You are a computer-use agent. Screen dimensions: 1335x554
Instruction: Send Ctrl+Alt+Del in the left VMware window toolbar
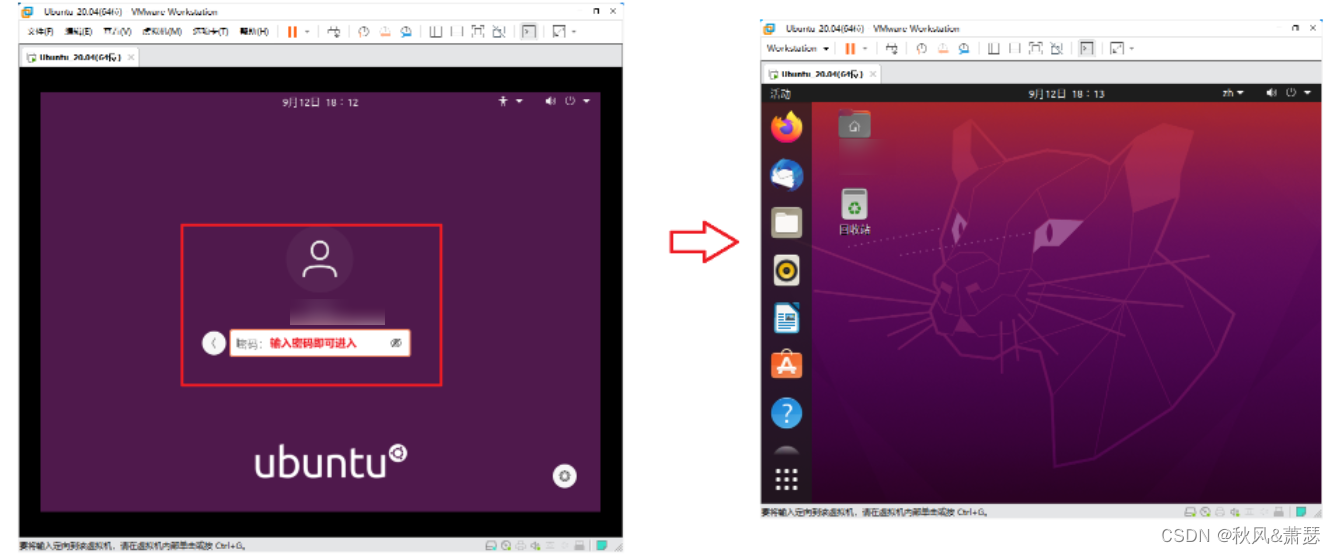point(334,32)
